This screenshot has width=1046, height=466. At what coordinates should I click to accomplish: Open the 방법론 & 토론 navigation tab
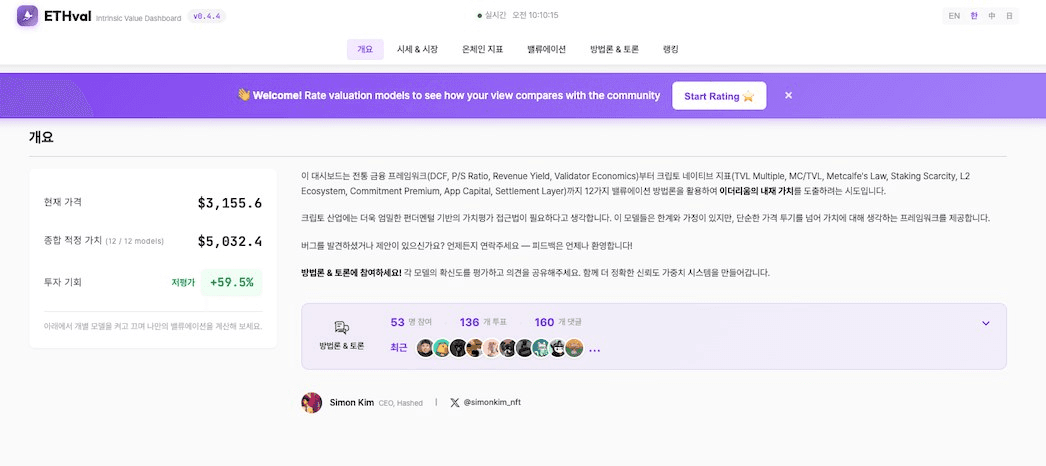(614, 49)
